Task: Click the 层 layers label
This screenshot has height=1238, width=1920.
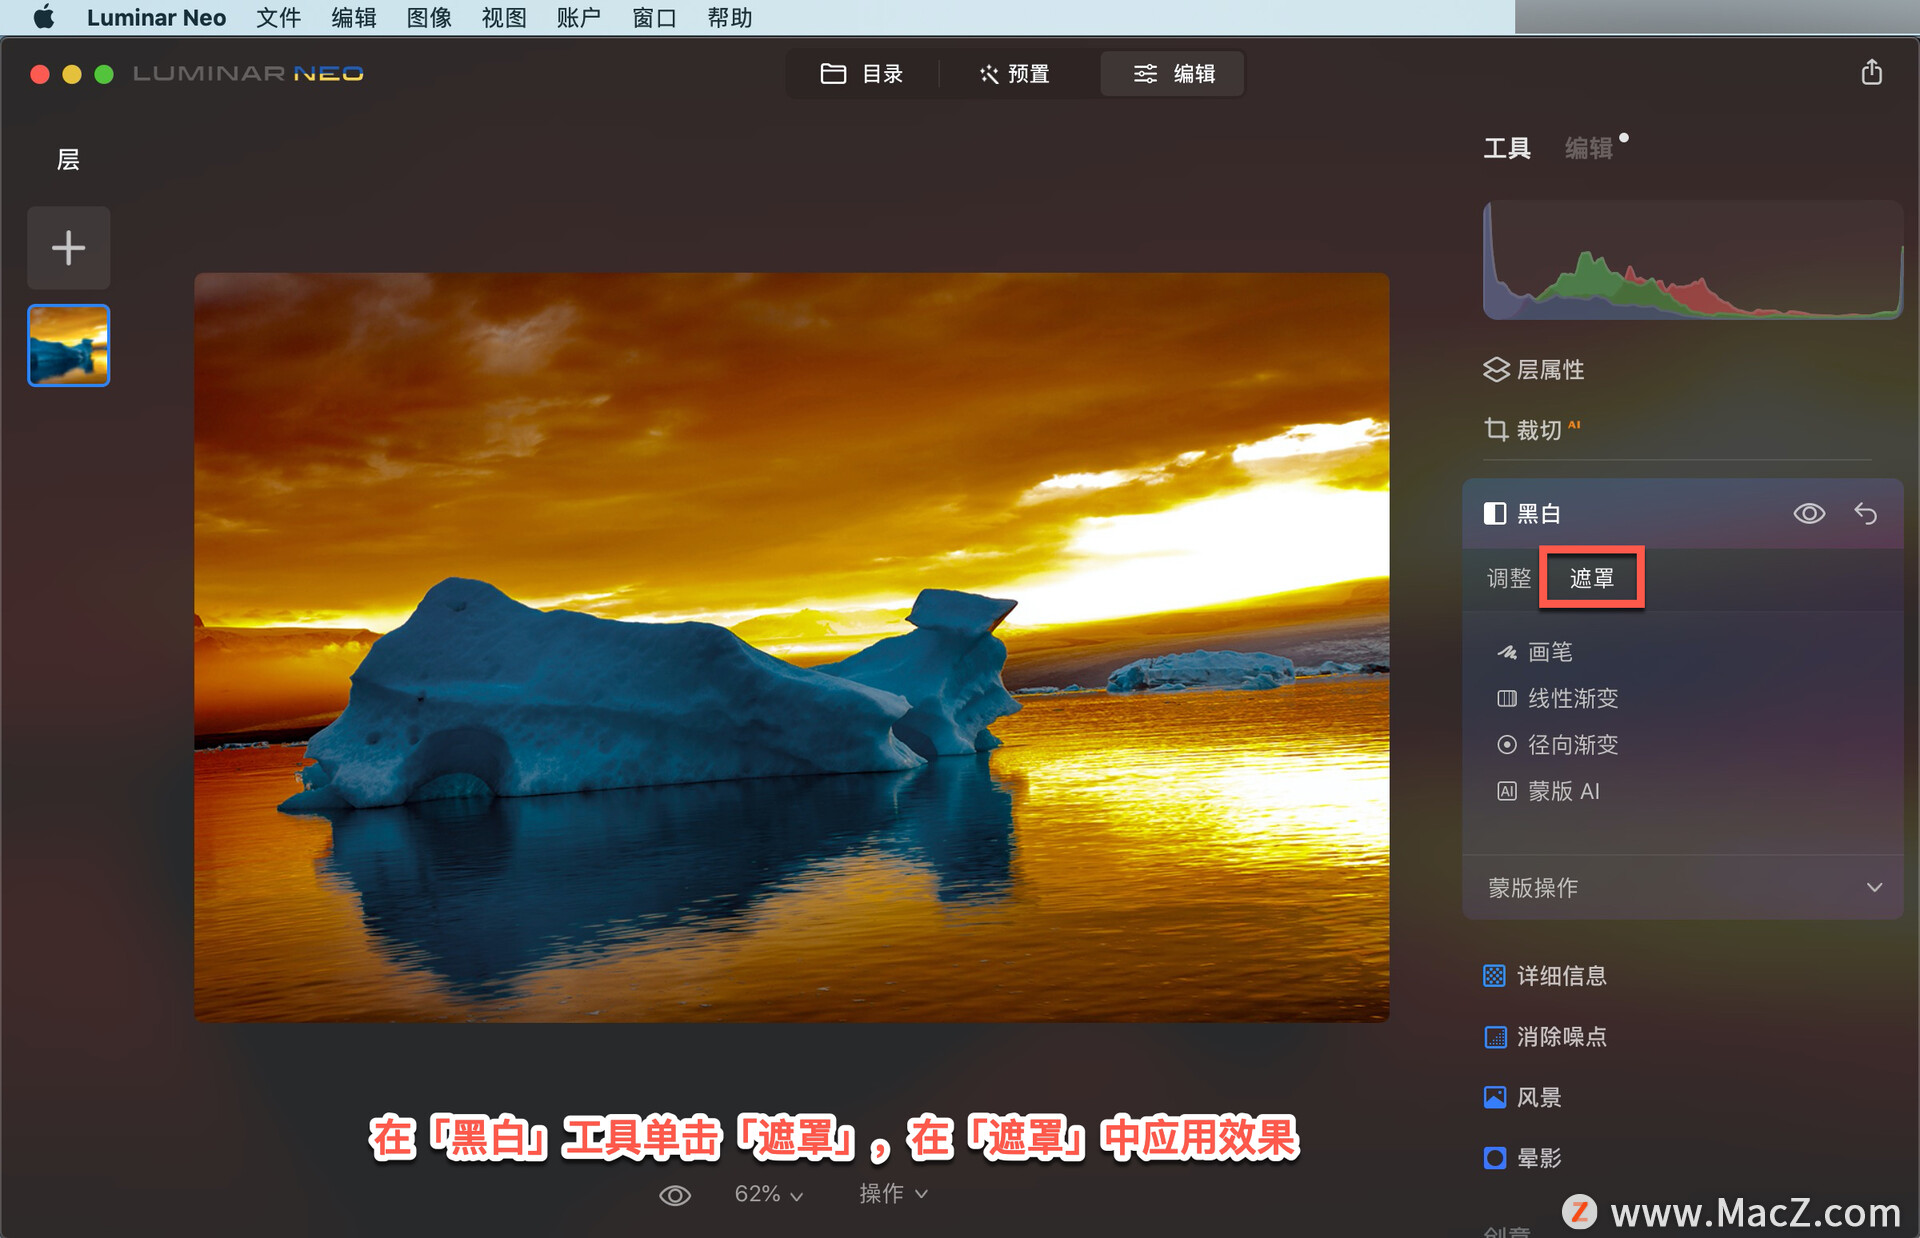Action: pyautogui.click(x=68, y=160)
